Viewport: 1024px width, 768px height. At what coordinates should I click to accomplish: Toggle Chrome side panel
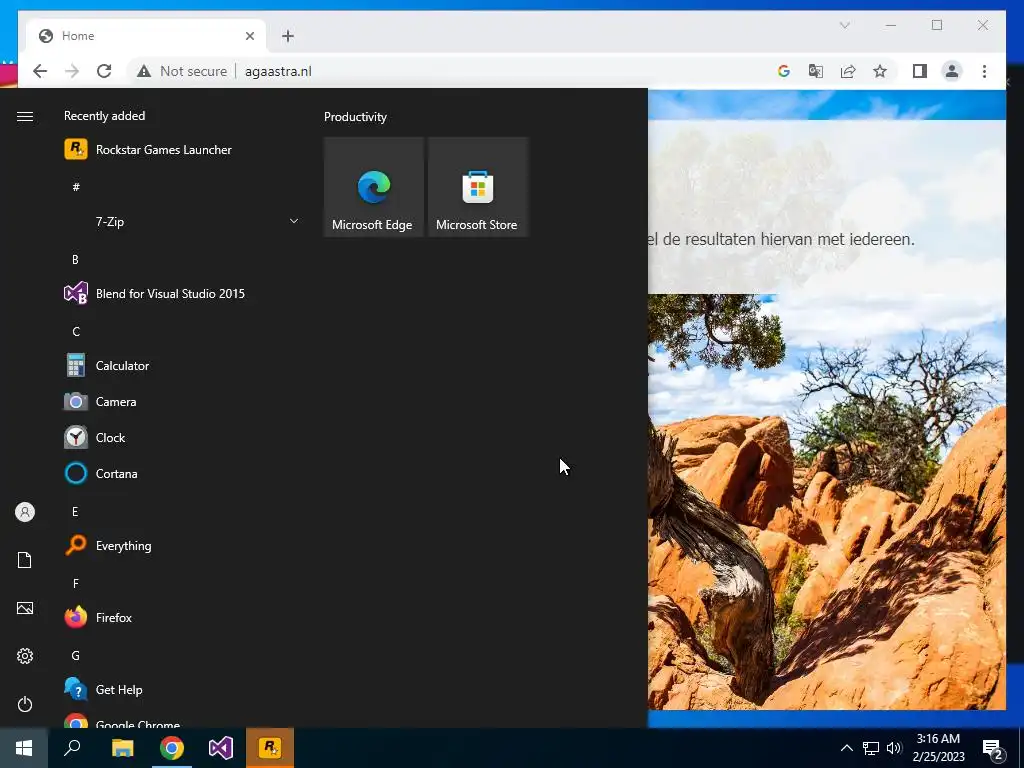pyautogui.click(x=920, y=71)
